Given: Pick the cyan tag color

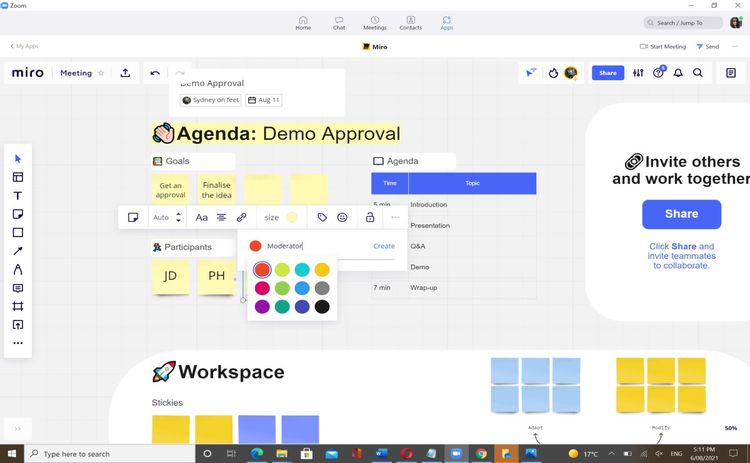Looking at the screenshot, I should coord(302,270).
